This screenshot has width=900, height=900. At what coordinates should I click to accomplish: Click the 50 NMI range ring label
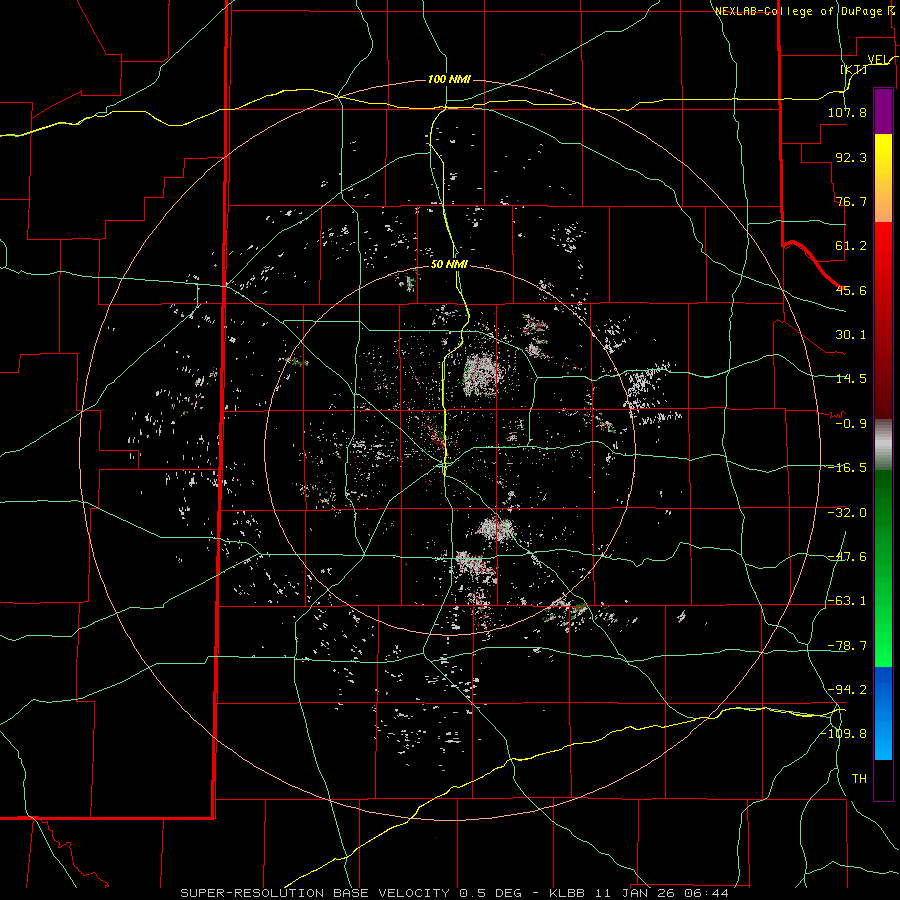click(449, 264)
